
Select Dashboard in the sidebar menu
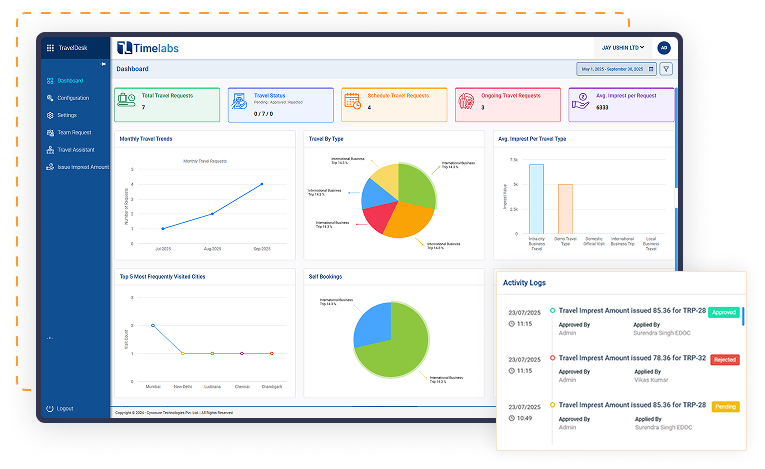tap(70, 80)
